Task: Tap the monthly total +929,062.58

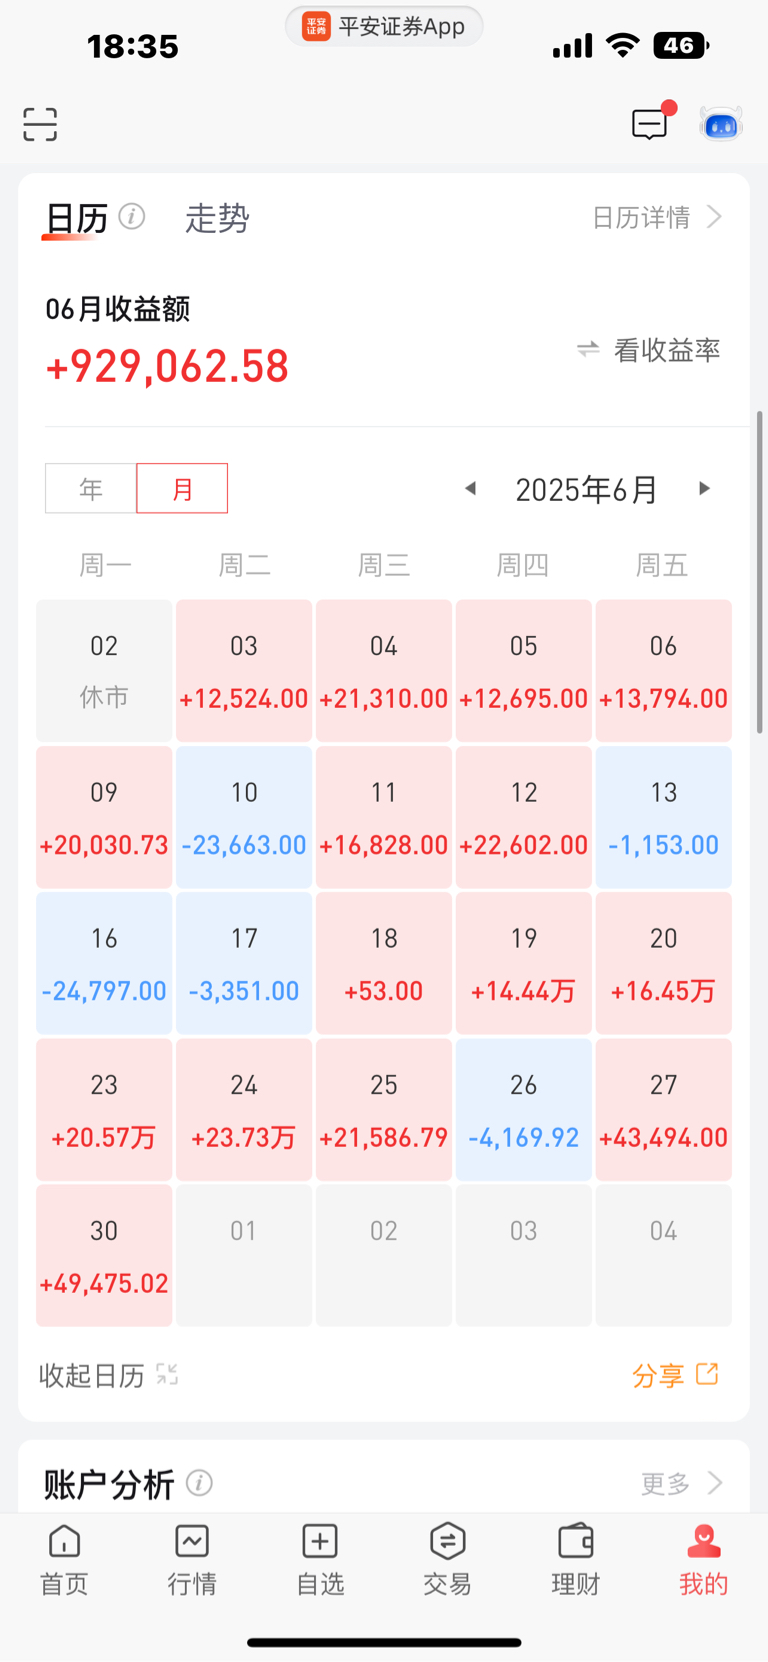Action: pos(167,366)
